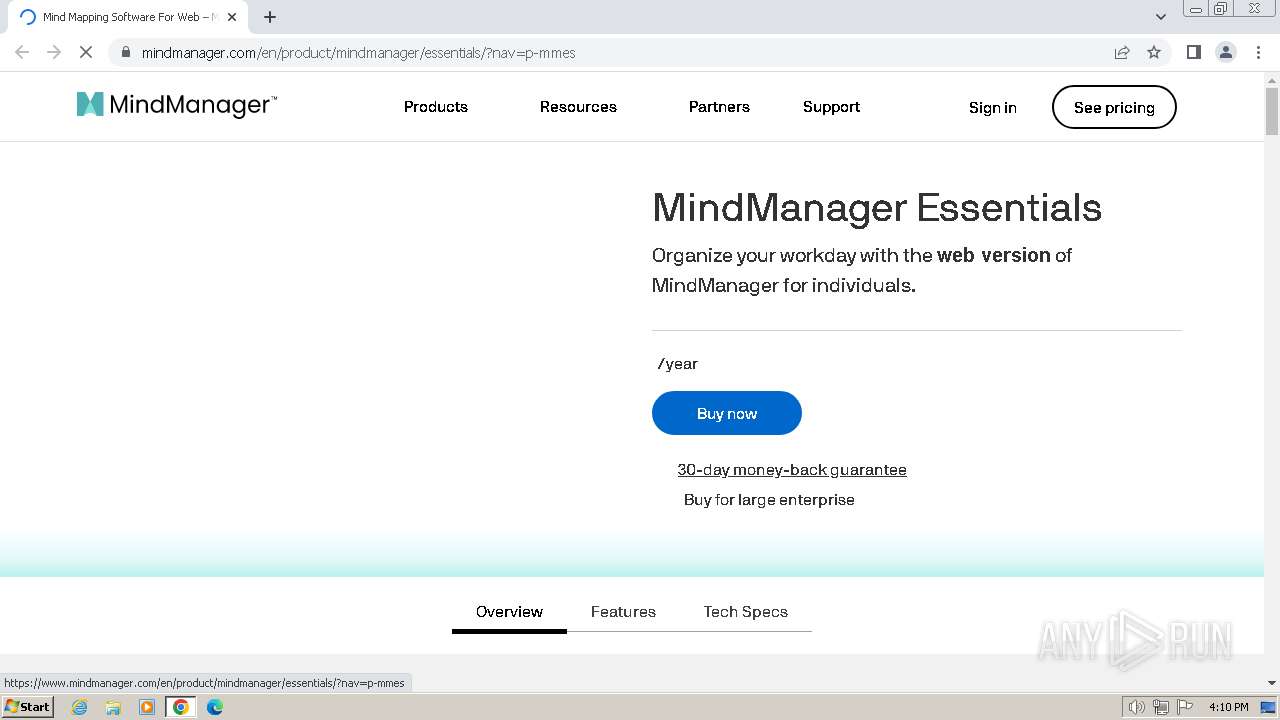Image resolution: width=1280 pixels, height=720 pixels.
Task: Click scrollbar down arrow
Action: 1272,683
